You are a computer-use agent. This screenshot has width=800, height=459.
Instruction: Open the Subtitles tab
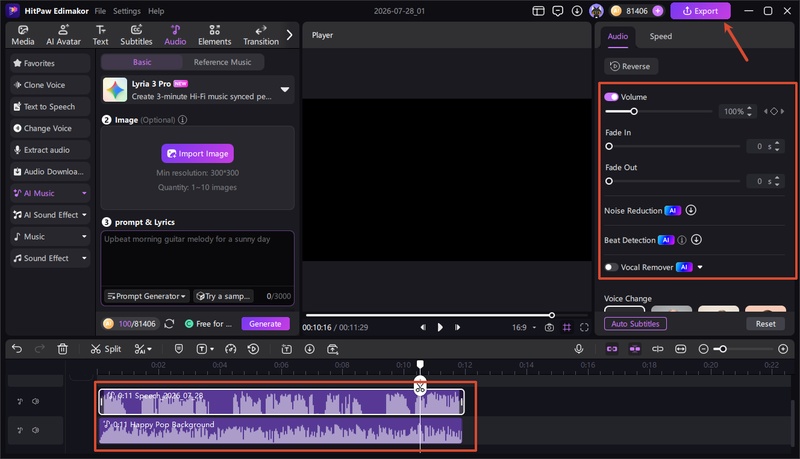click(x=136, y=35)
